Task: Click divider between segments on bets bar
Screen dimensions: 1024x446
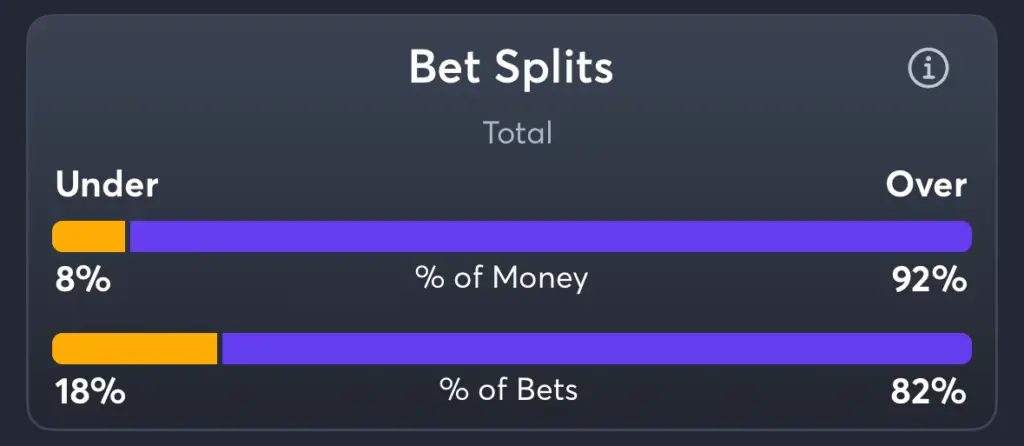Action: (x=219, y=349)
